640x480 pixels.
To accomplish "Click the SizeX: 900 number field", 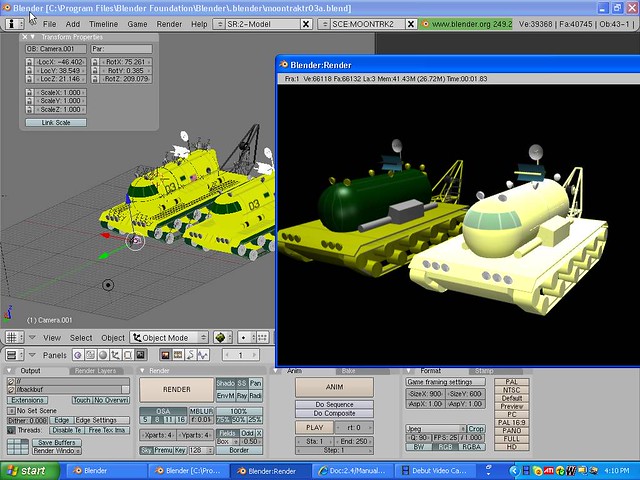I will coord(425,394).
